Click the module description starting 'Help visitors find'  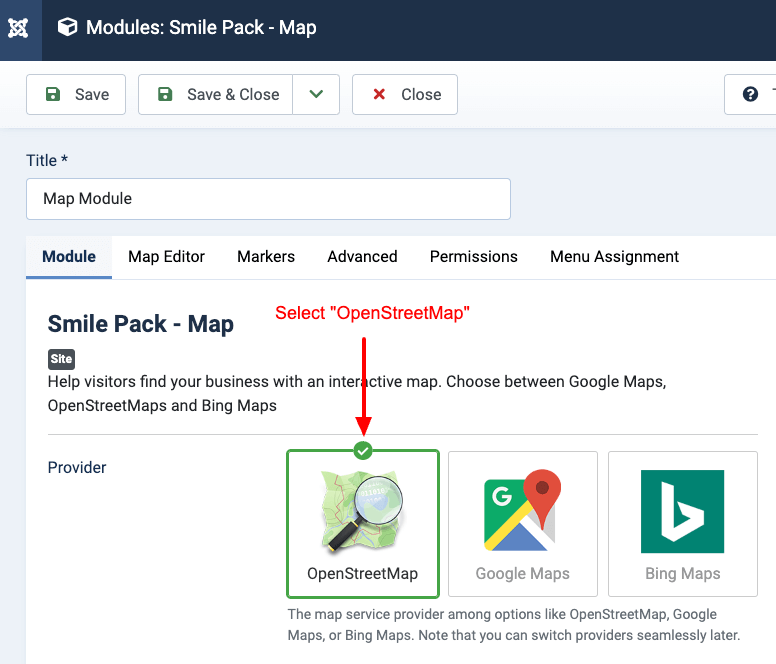(357, 394)
